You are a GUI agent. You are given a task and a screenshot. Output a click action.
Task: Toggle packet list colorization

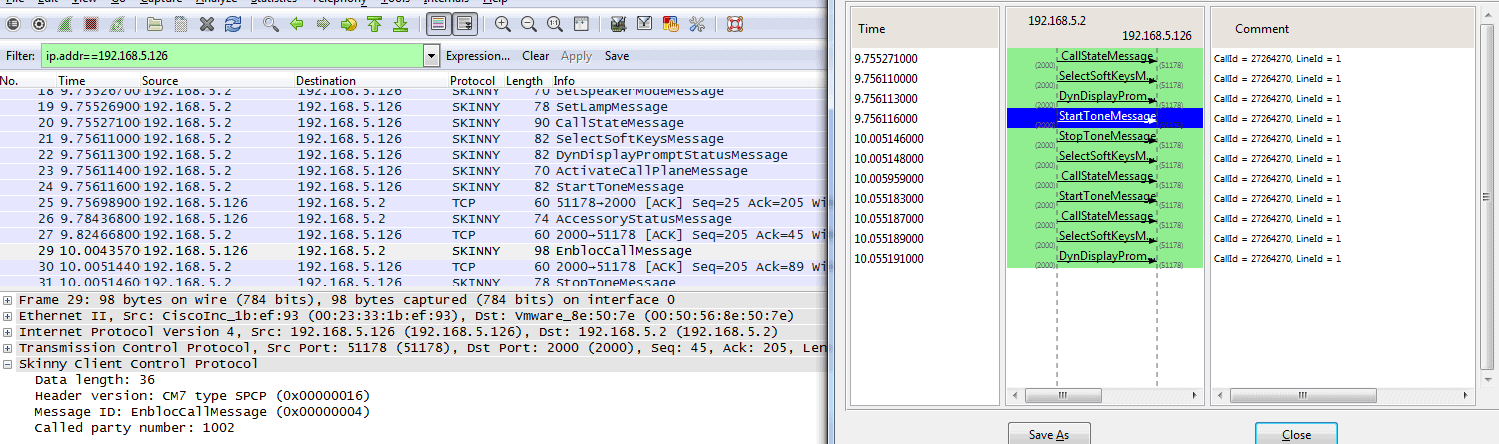point(438,23)
